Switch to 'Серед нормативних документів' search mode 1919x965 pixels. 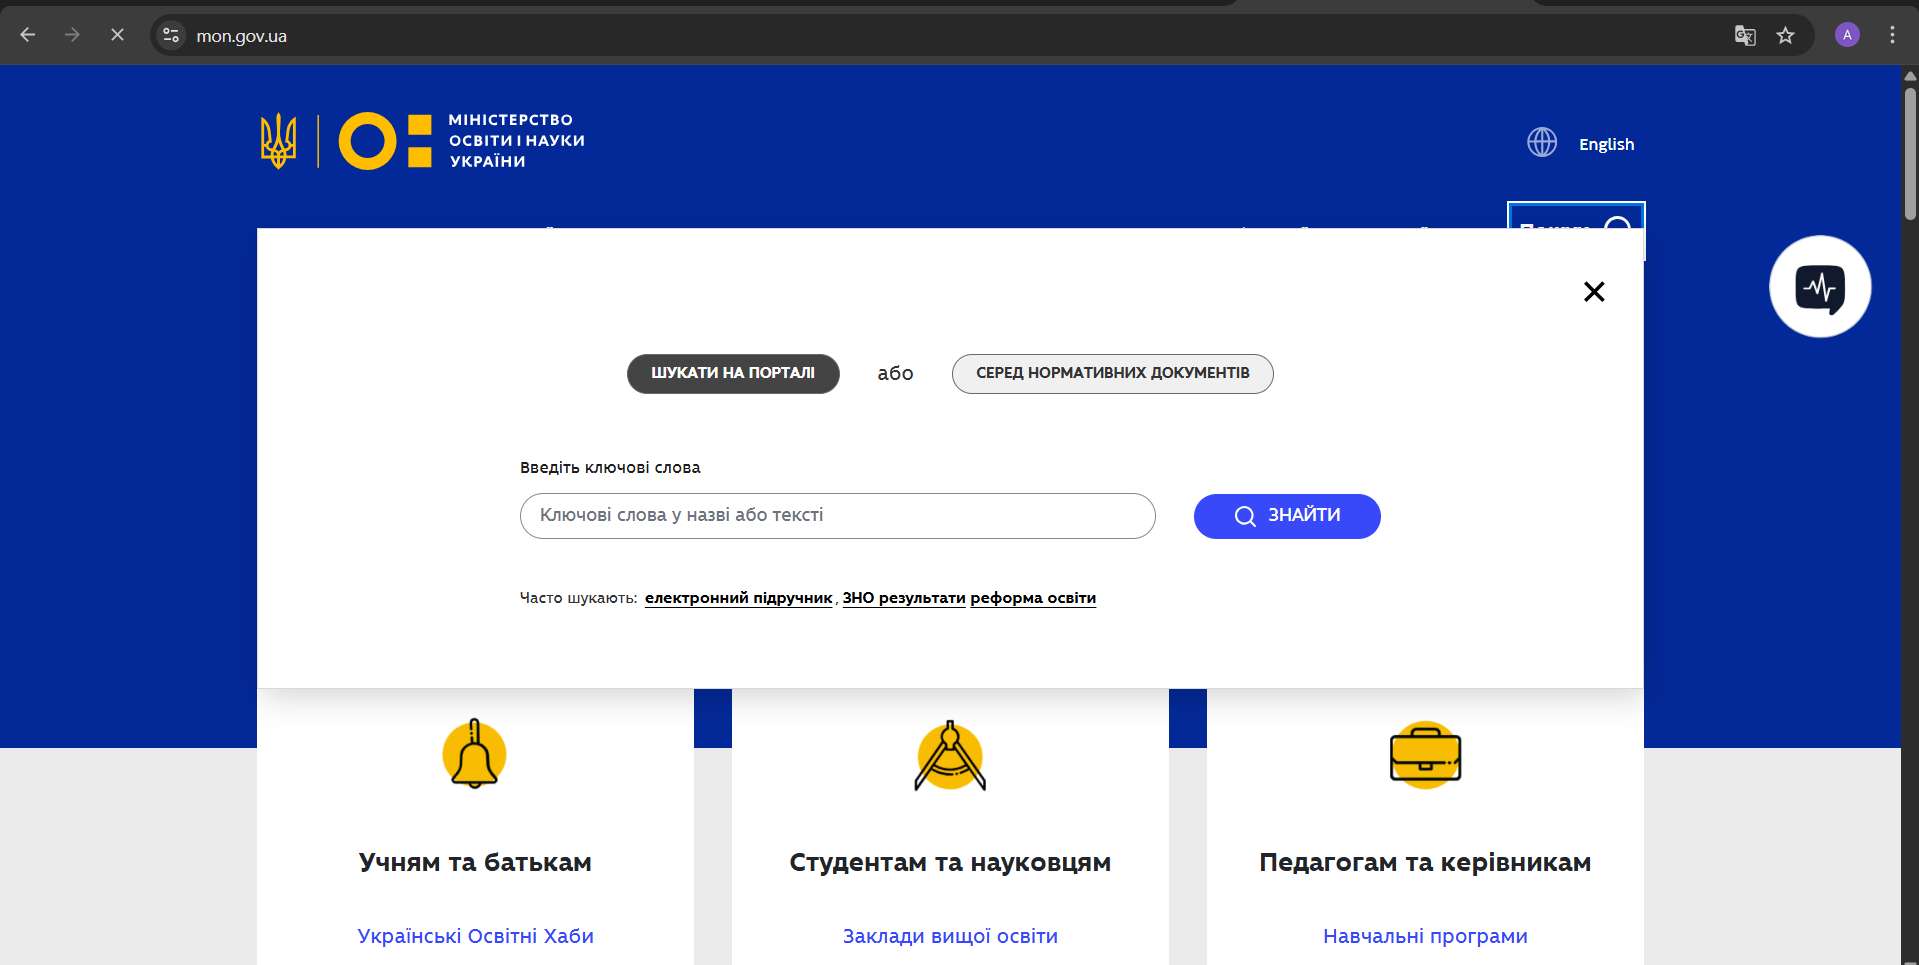[x=1112, y=373]
